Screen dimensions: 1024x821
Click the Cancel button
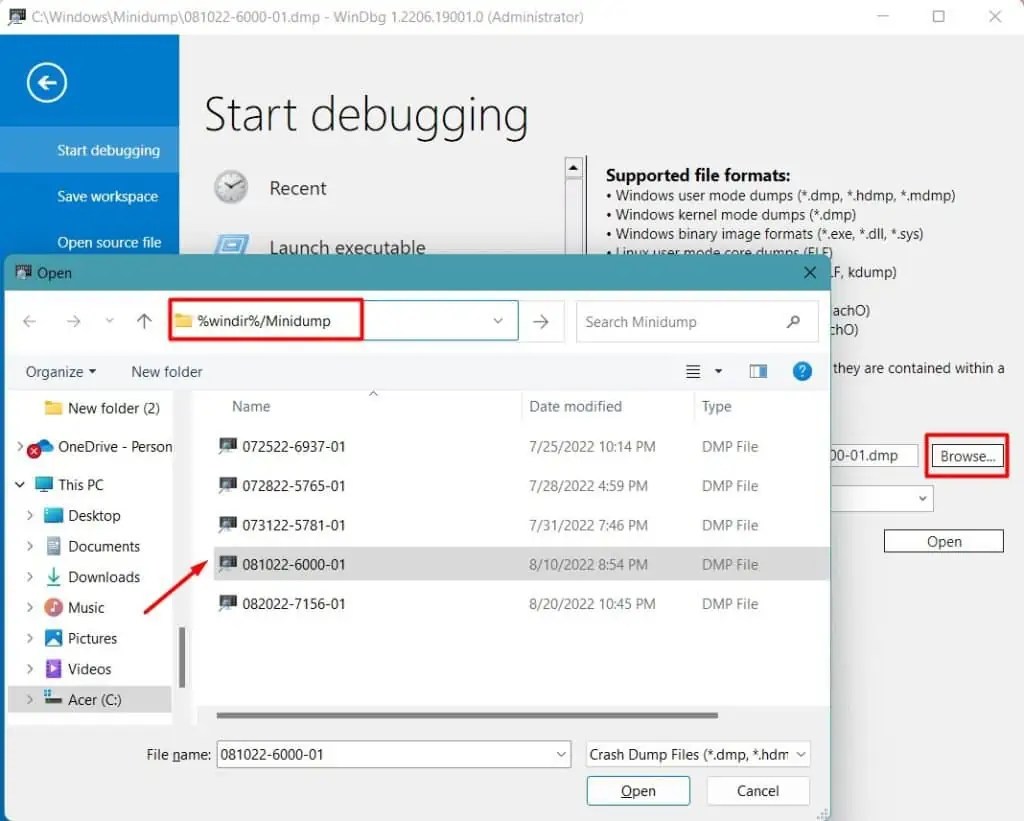[x=757, y=790]
